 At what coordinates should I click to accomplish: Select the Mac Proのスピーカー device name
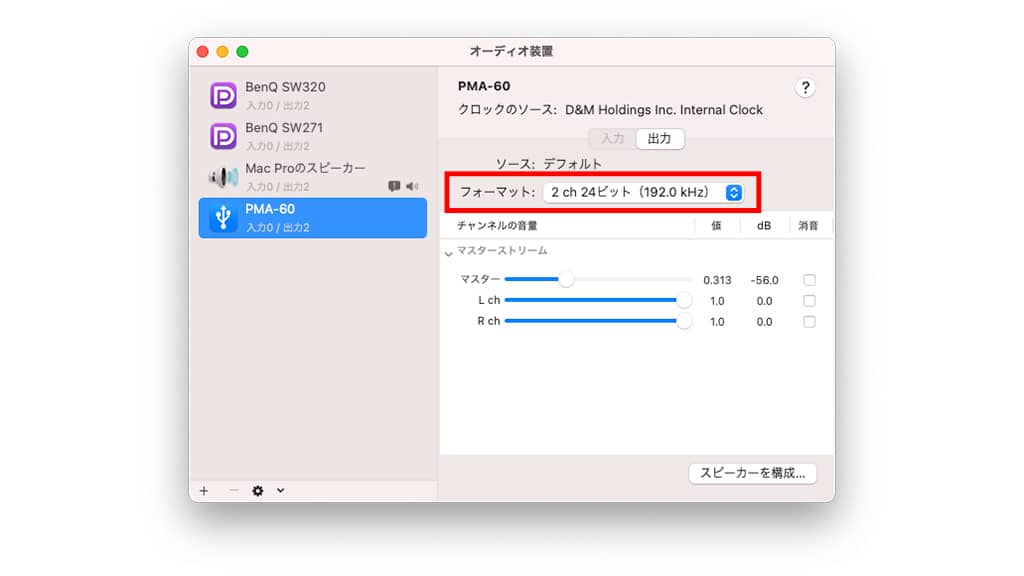pyautogui.click(x=305, y=168)
